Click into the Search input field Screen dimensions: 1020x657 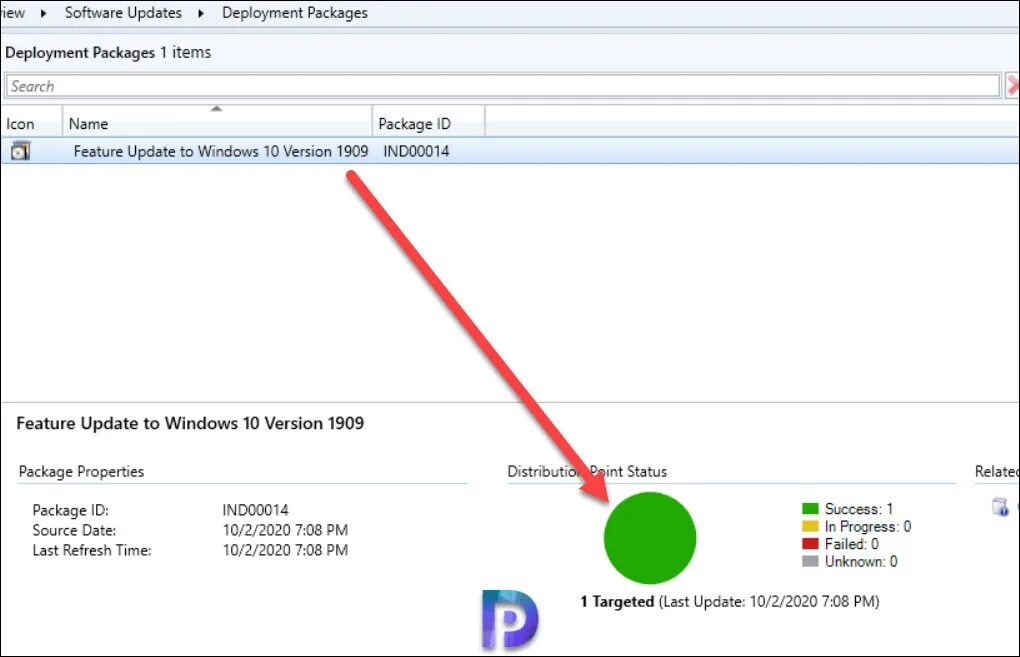pyautogui.click(x=502, y=86)
